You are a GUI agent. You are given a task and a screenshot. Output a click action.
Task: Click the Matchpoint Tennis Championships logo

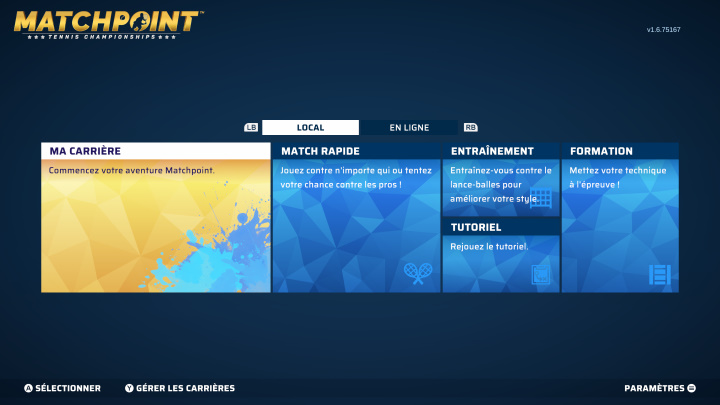click(108, 25)
